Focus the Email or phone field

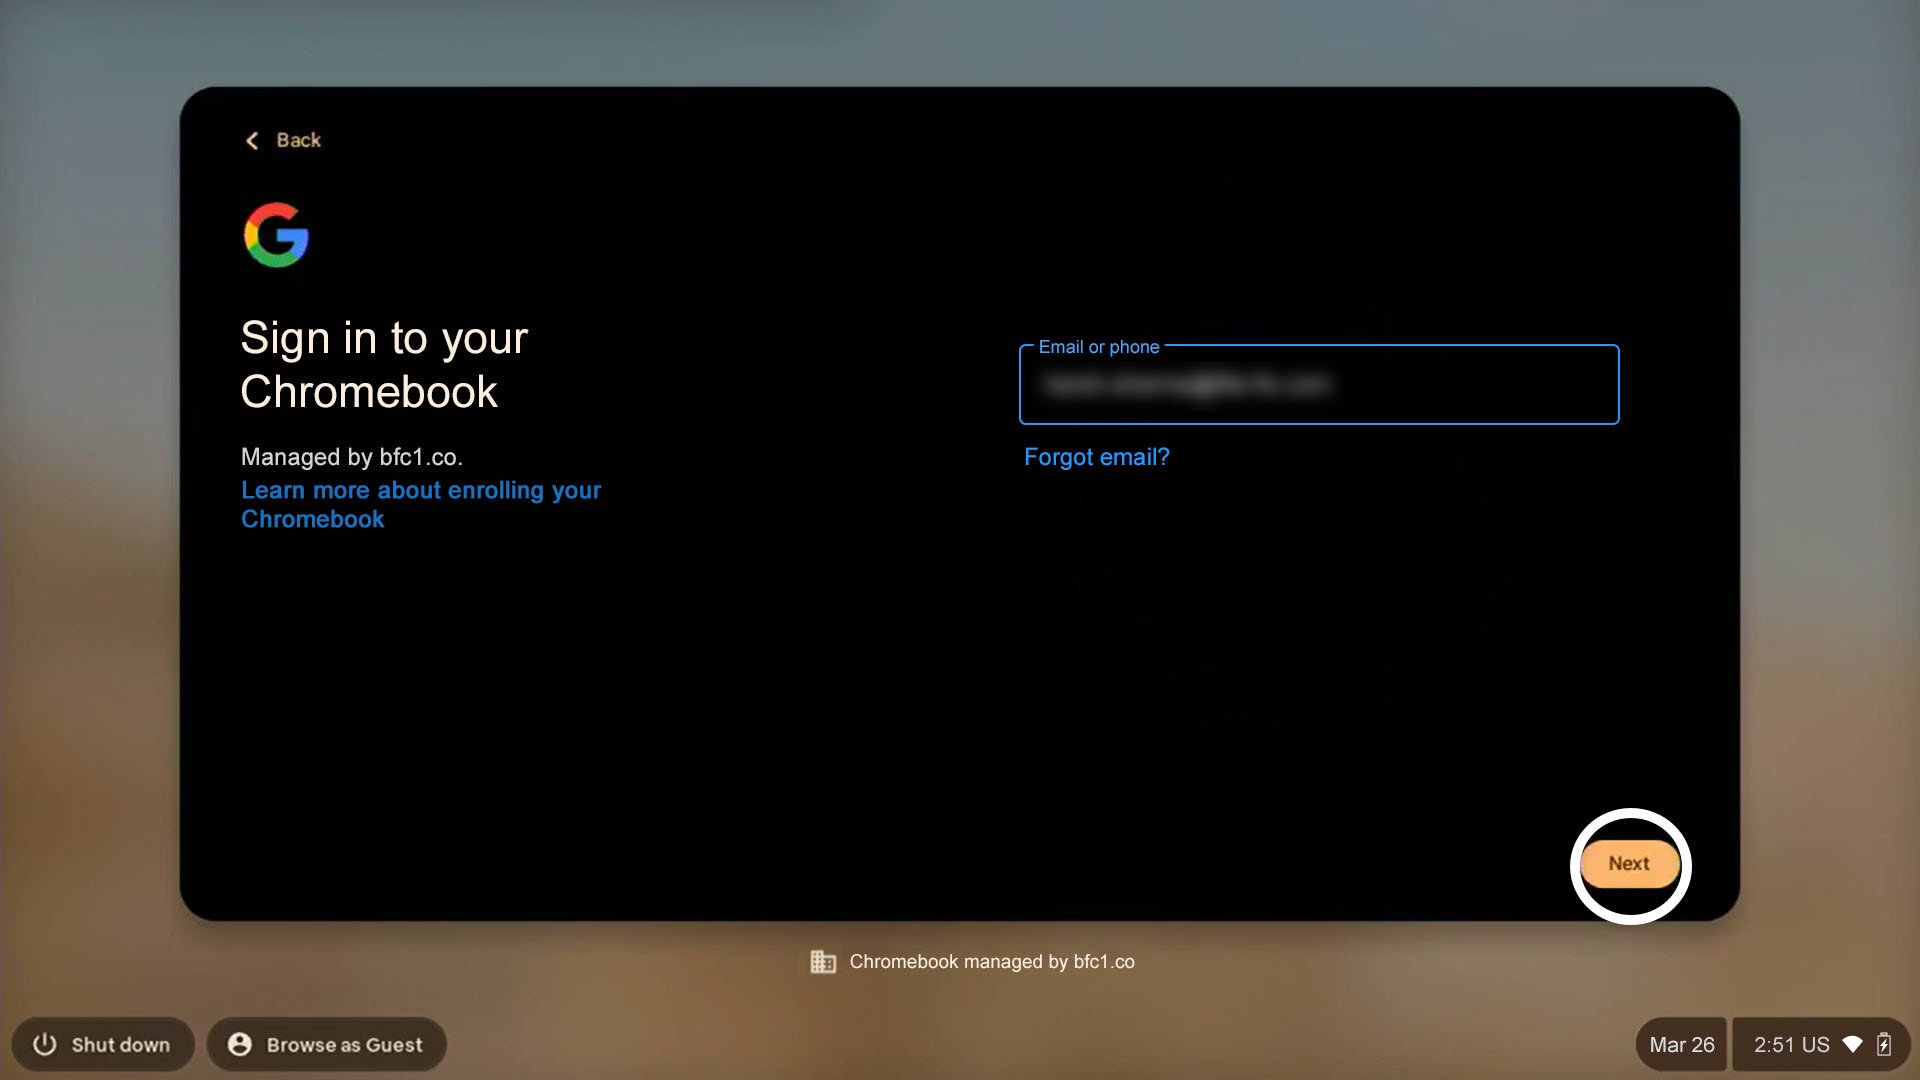click(x=1318, y=385)
